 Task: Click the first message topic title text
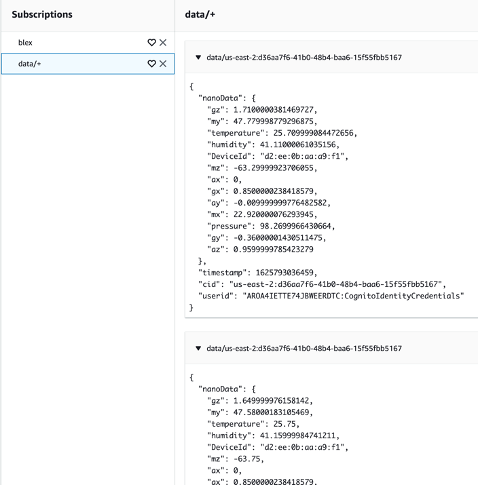304,57
